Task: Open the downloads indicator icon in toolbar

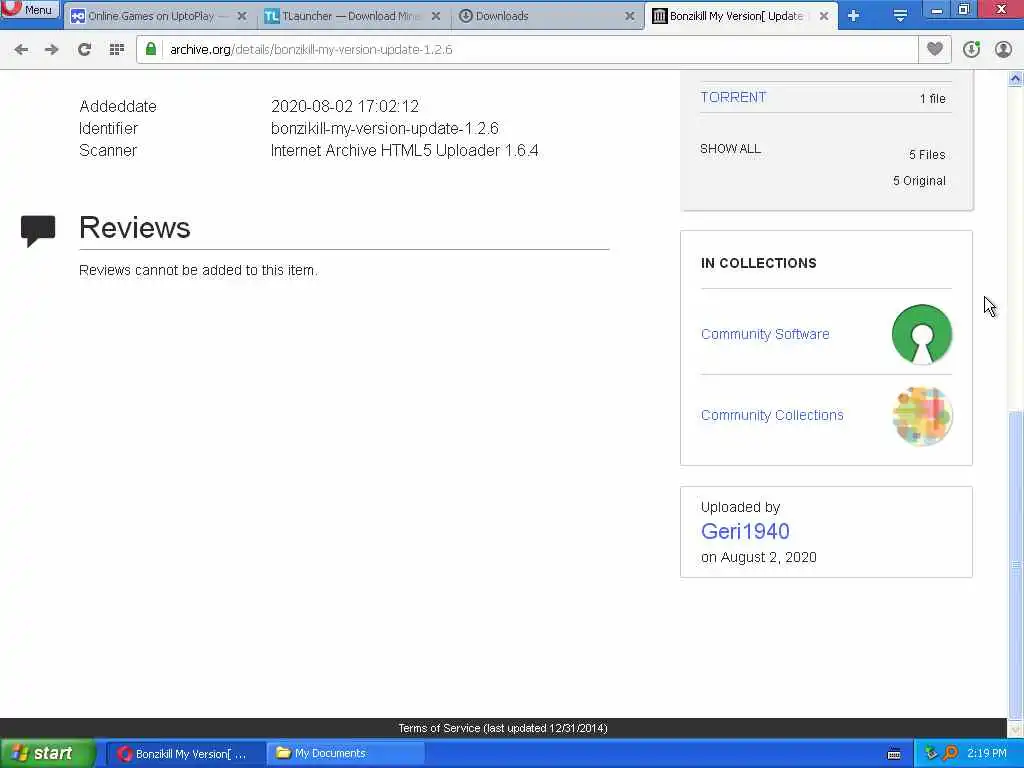Action: [971, 50]
